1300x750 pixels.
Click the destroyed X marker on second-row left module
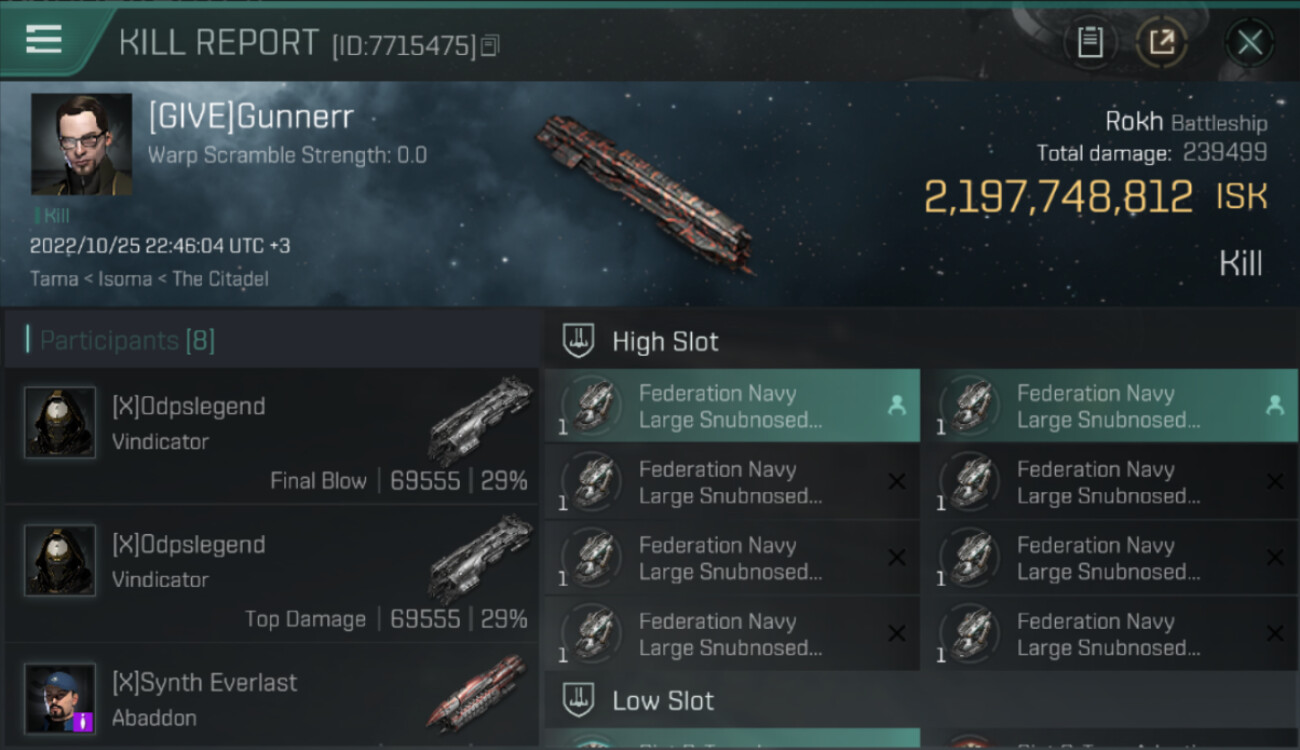(x=896, y=482)
